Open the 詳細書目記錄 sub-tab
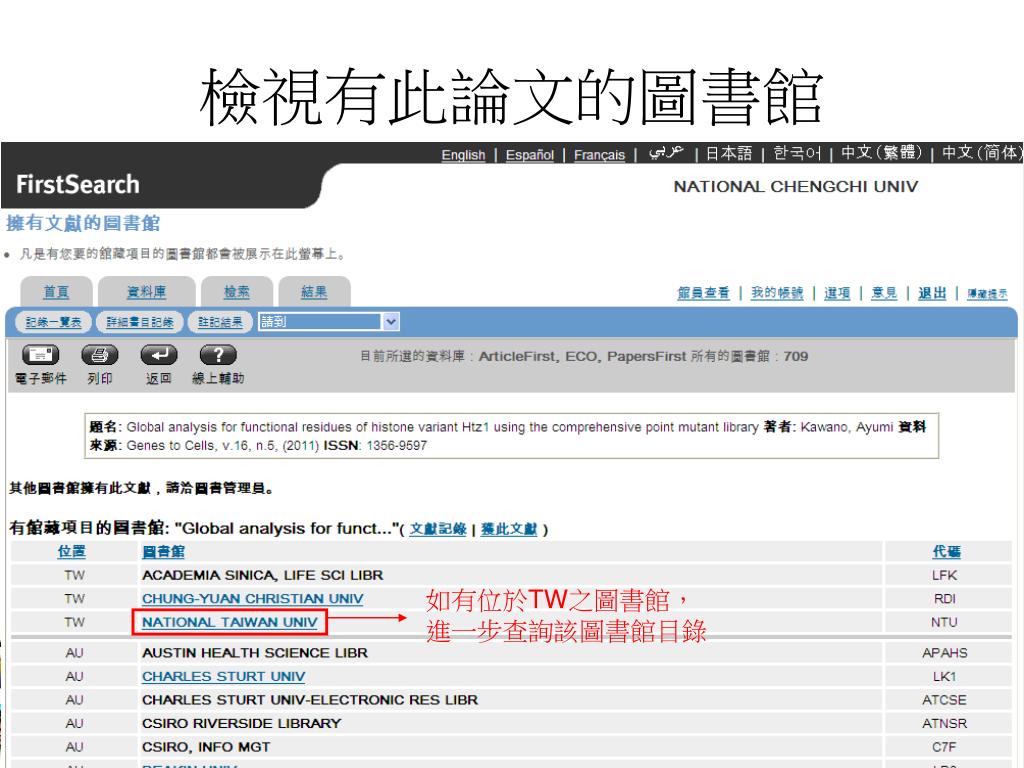Viewport: 1024px width, 768px height. point(140,322)
